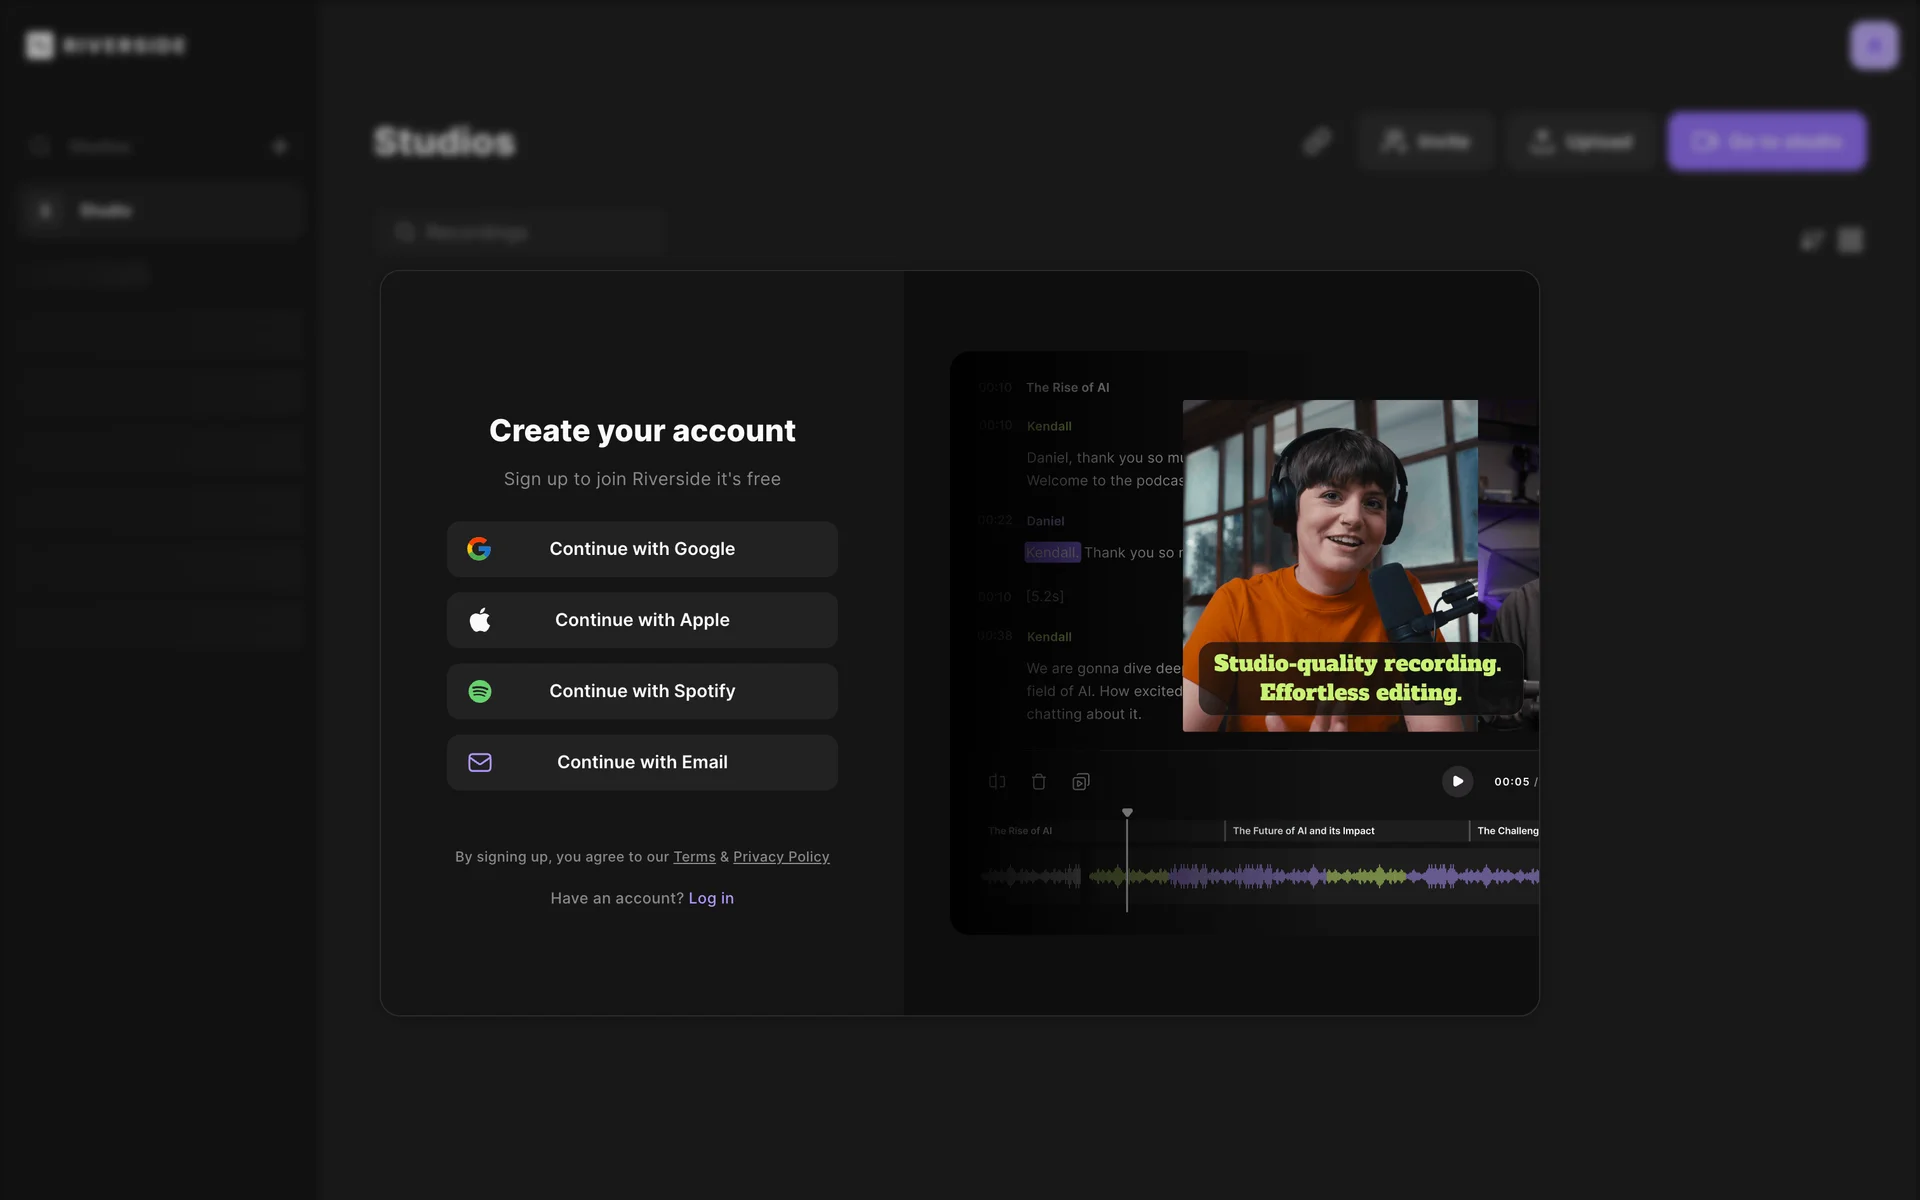Click the Log in link
The width and height of the screenshot is (1920, 1200).
(x=711, y=898)
